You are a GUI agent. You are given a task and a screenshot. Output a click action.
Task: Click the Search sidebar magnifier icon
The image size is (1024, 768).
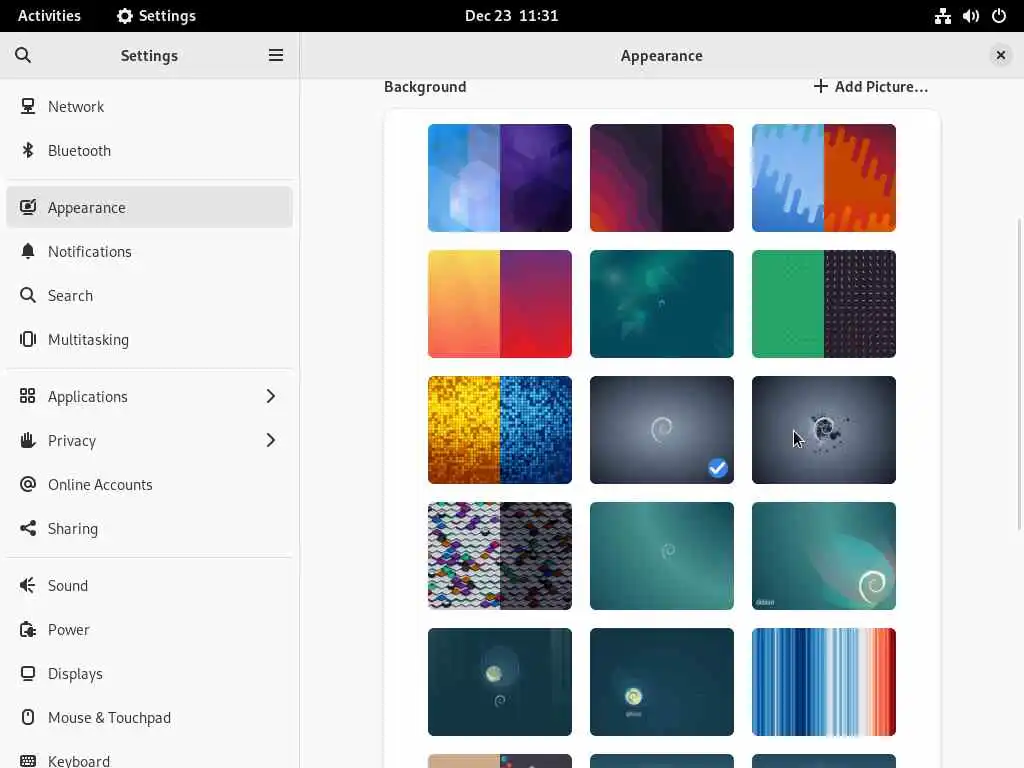coord(27,295)
